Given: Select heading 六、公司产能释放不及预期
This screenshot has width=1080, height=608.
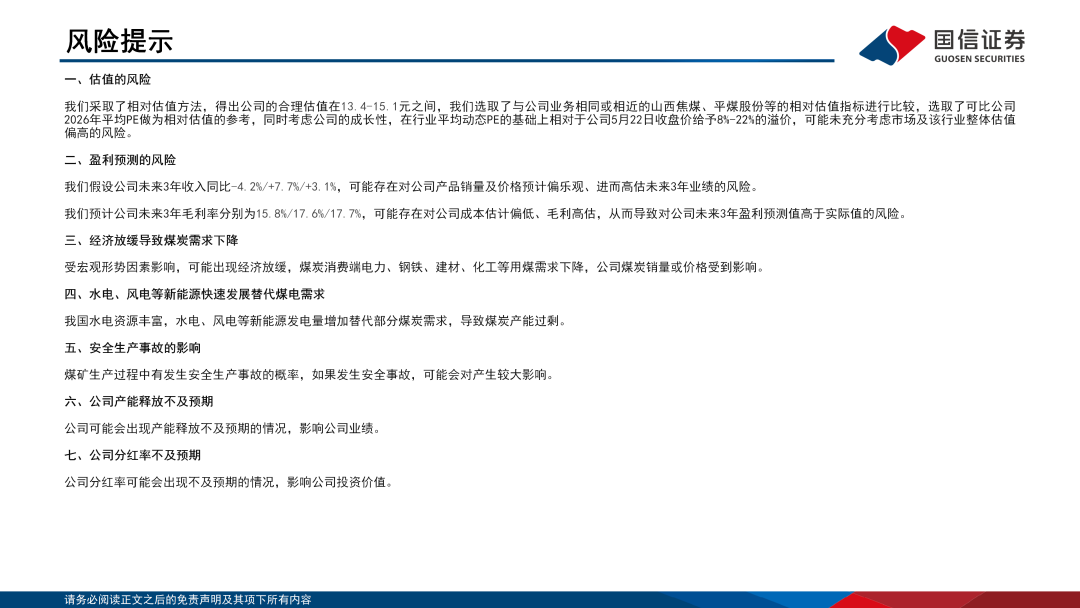Looking at the screenshot, I should point(139,402).
